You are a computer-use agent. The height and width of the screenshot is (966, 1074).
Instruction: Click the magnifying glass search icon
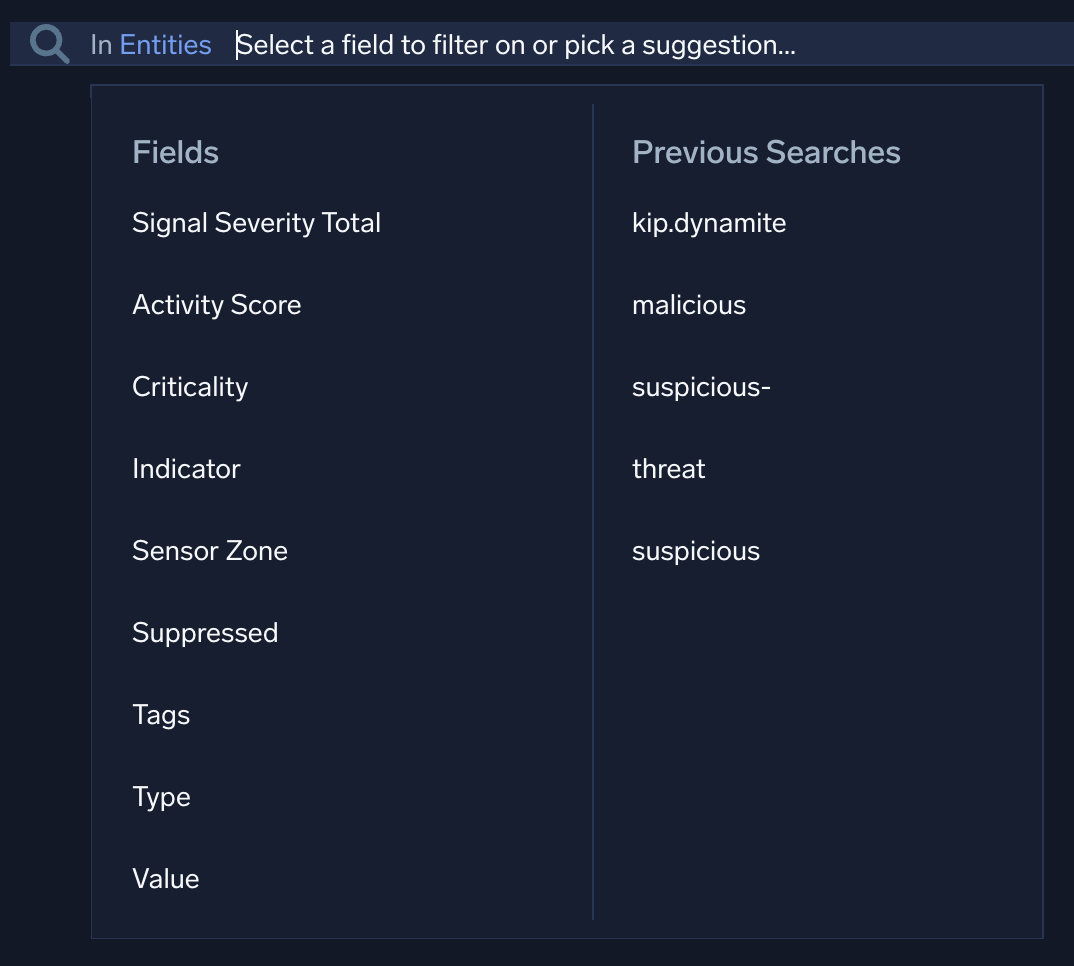pos(46,44)
